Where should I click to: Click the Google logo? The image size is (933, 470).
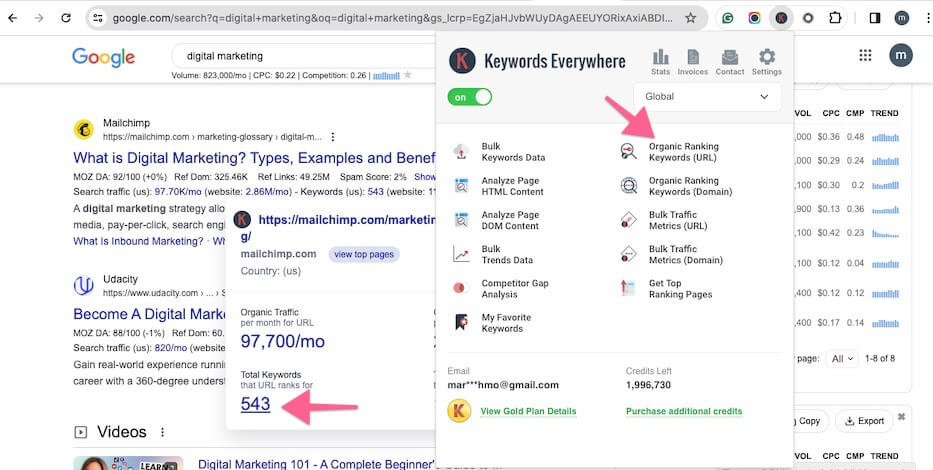(104, 57)
